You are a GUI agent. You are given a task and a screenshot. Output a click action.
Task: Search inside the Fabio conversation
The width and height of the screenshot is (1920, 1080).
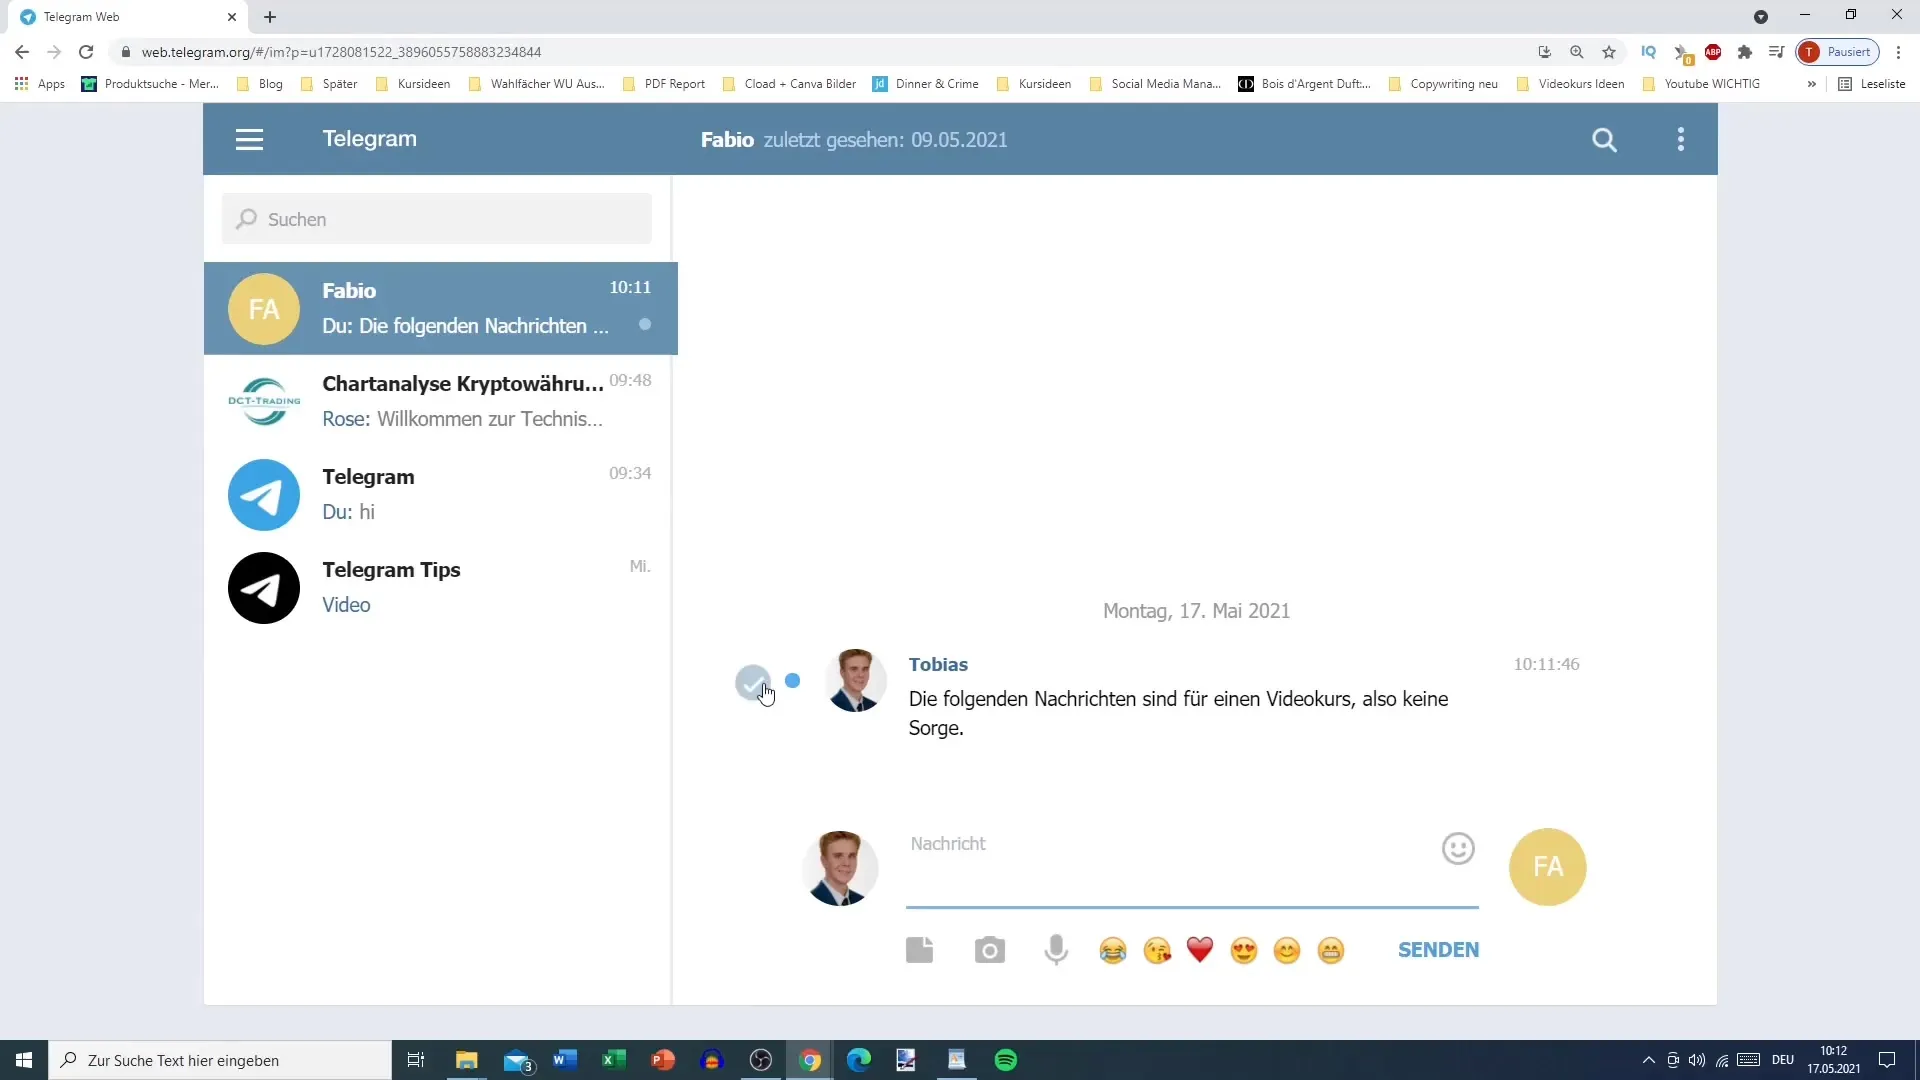(x=1604, y=140)
